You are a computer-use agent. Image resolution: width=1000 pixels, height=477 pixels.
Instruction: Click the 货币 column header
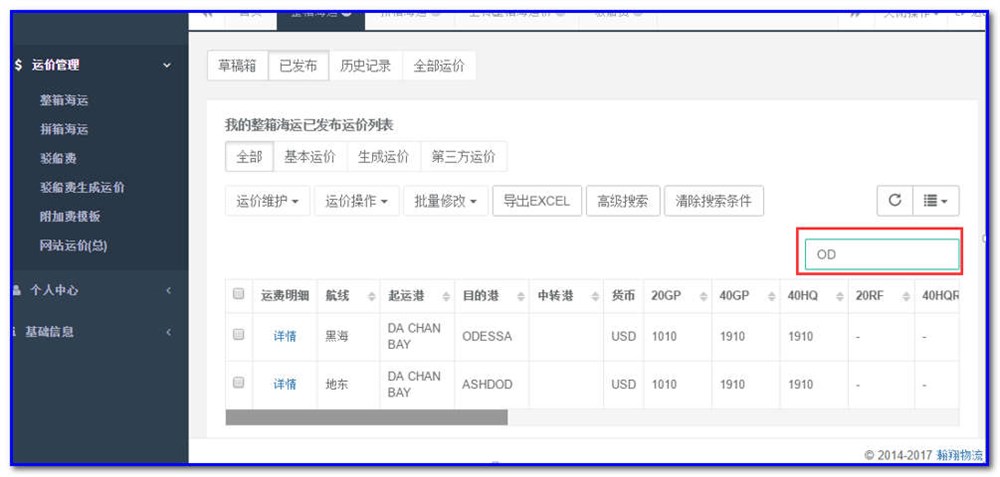coord(623,297)
